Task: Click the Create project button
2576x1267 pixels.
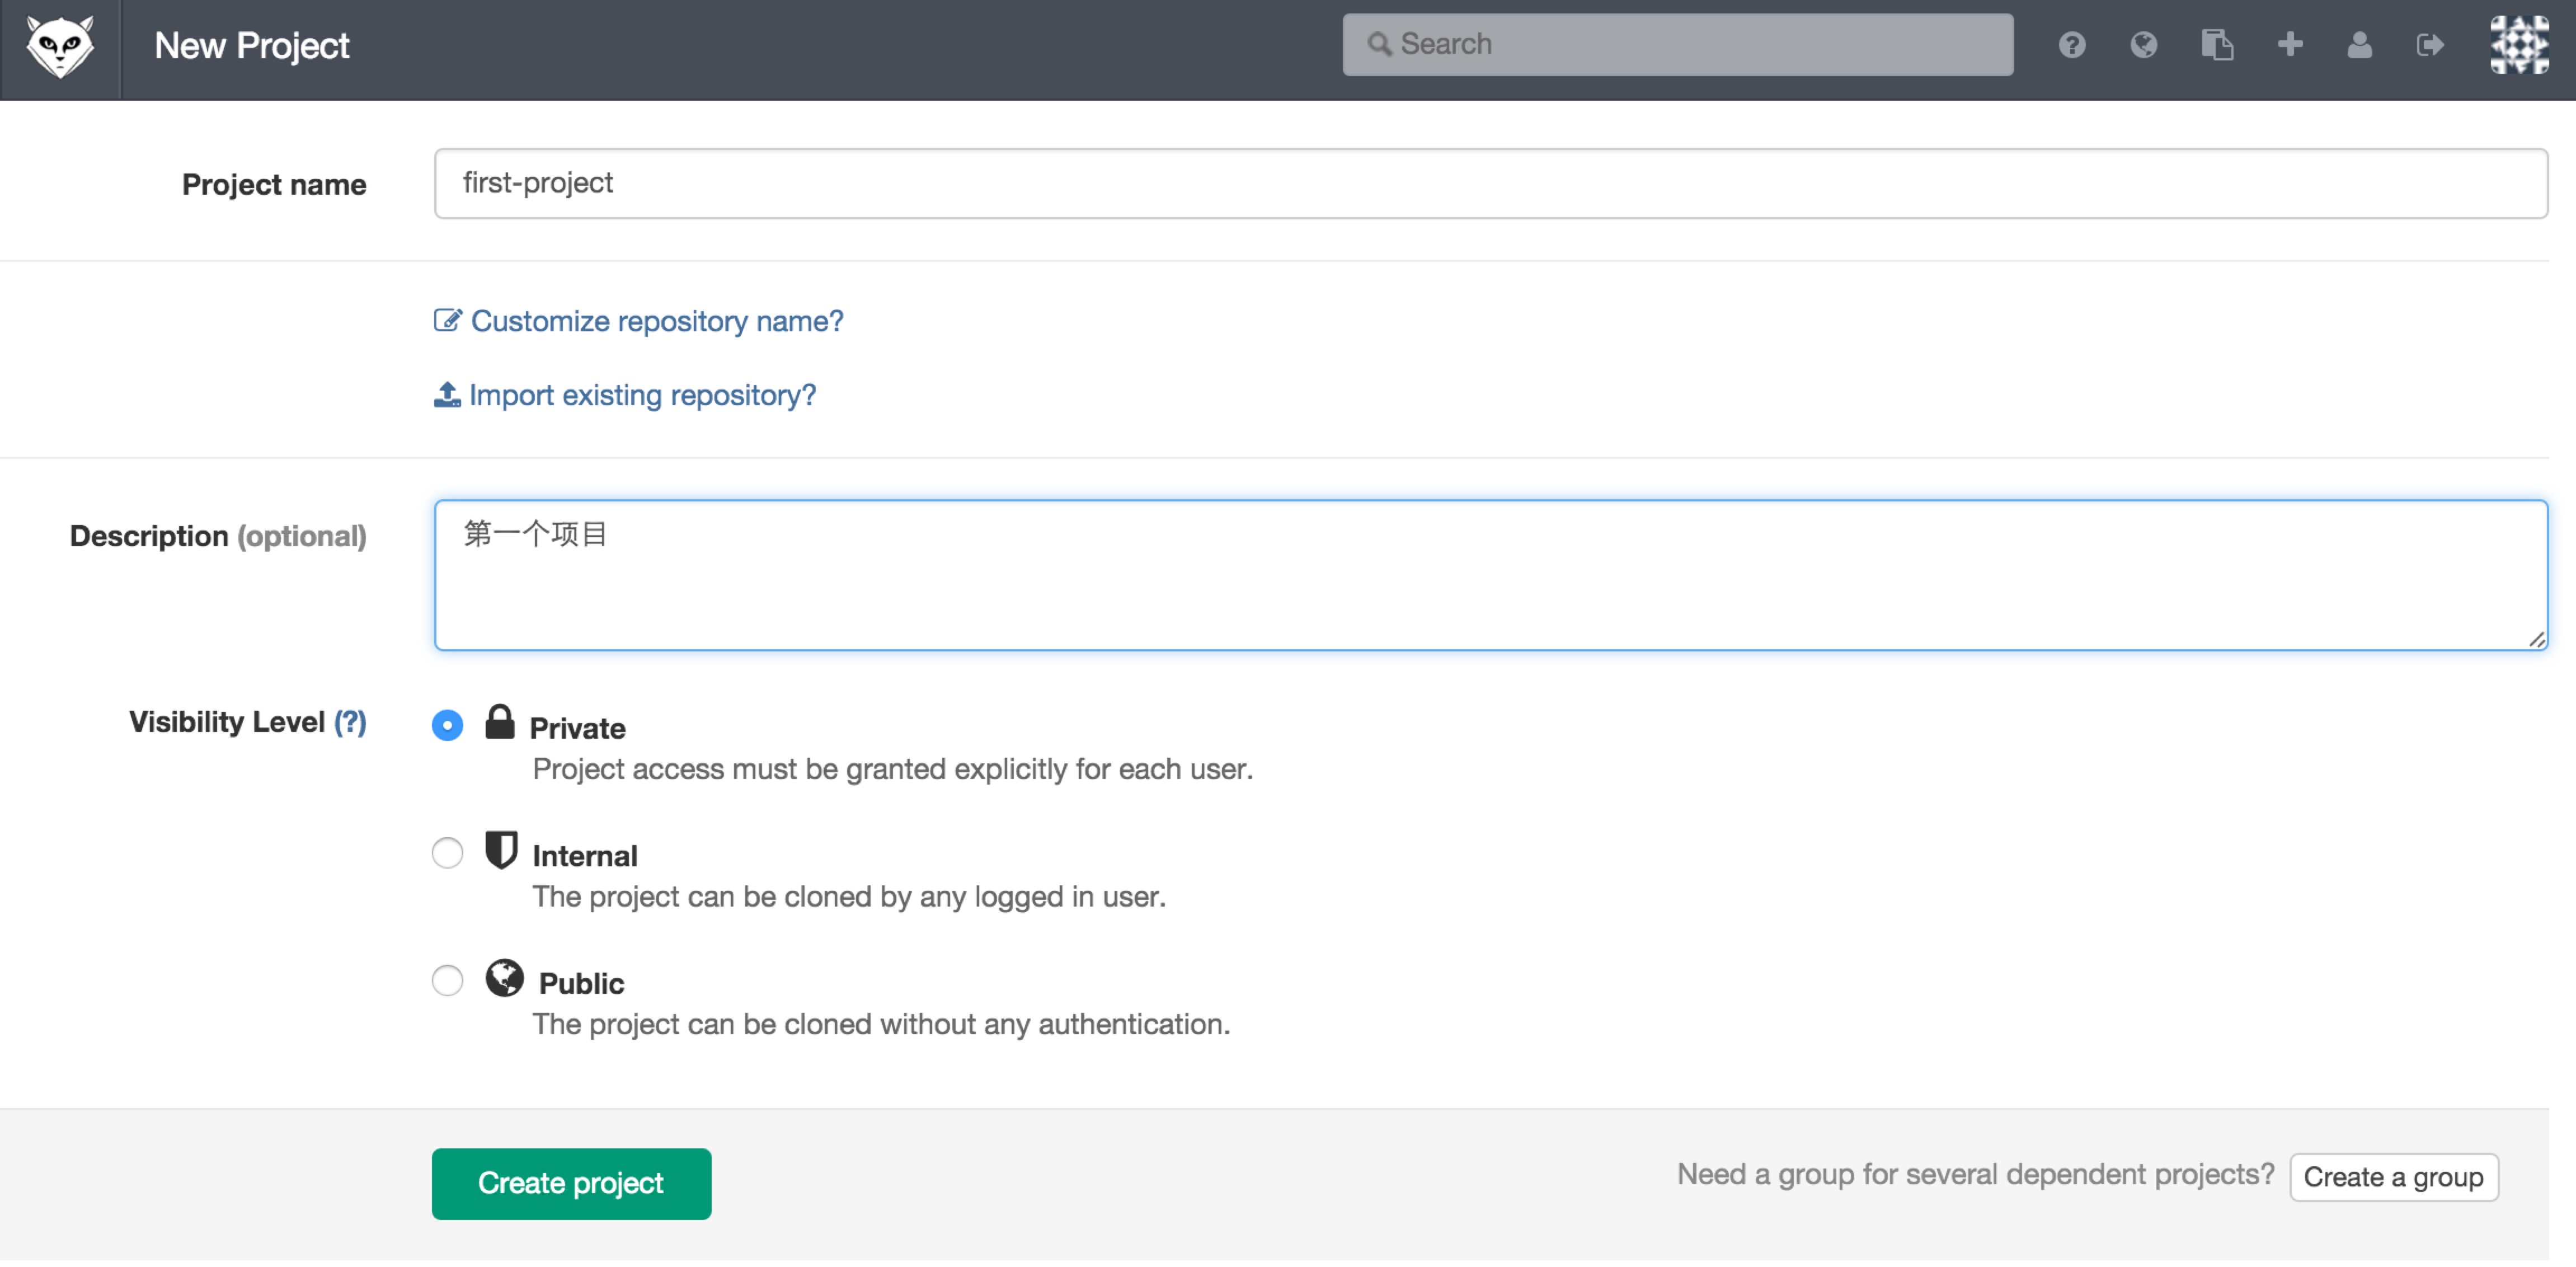Action: (571, 1183)
